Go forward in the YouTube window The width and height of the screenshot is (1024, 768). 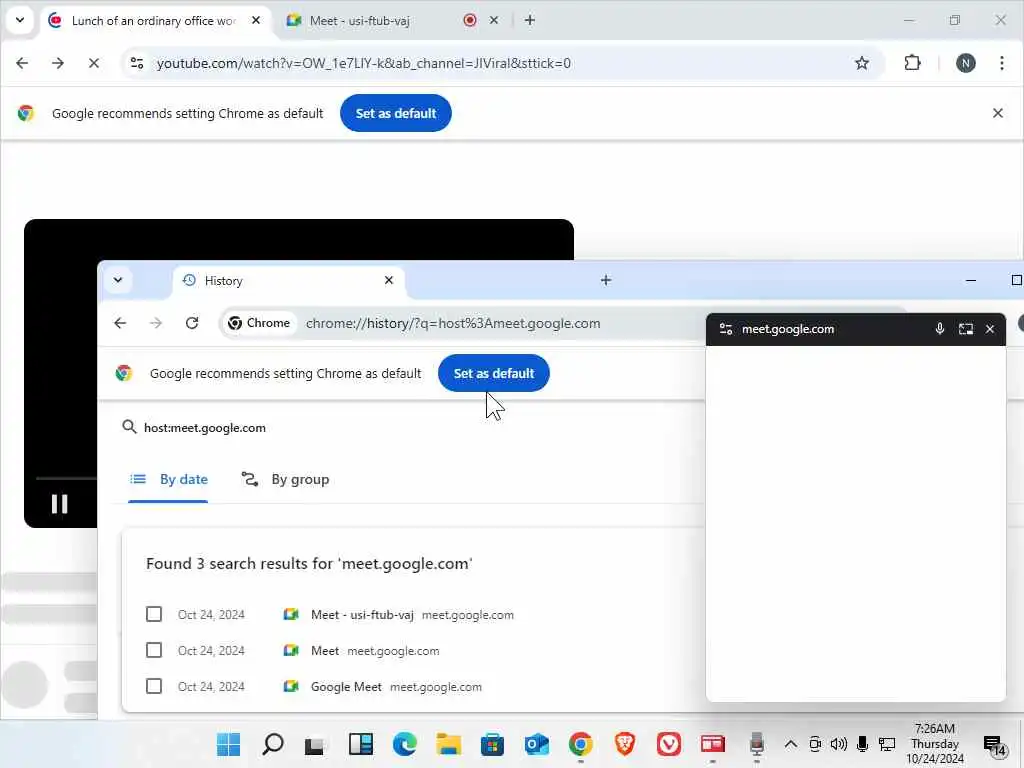pyautogui.click(x=58, y=63)
